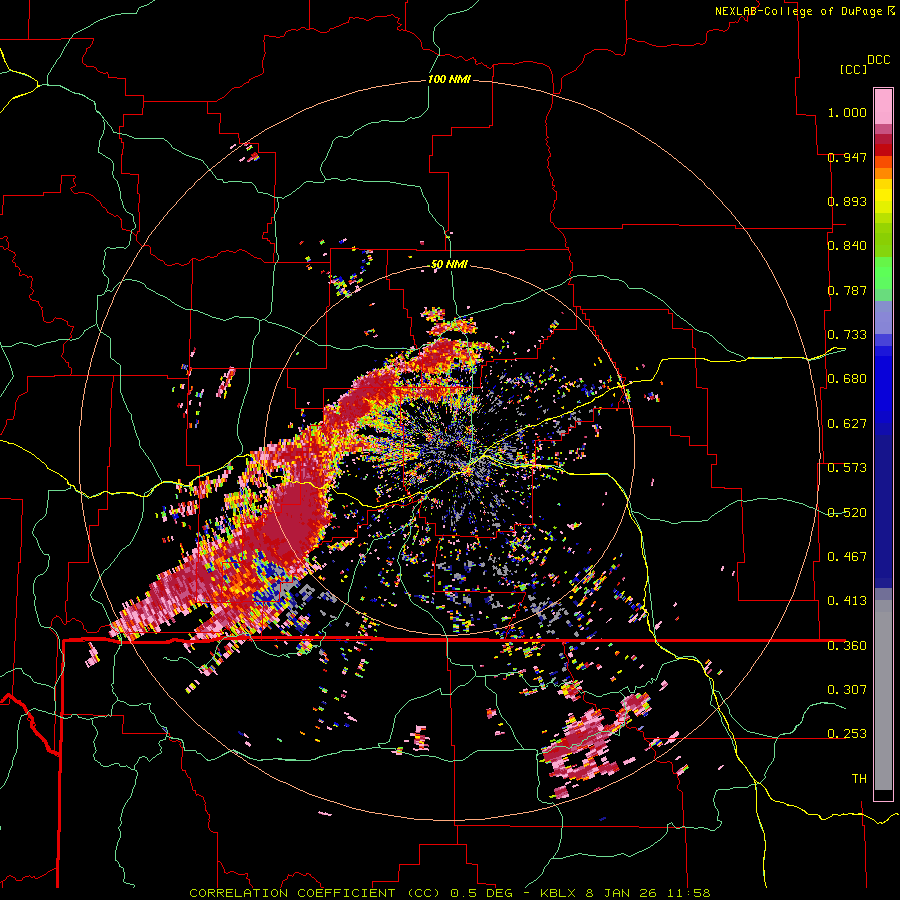Screen dimensions: 900x900
Task: Click the TH threshold label
Action: click(x=859, y=779)
